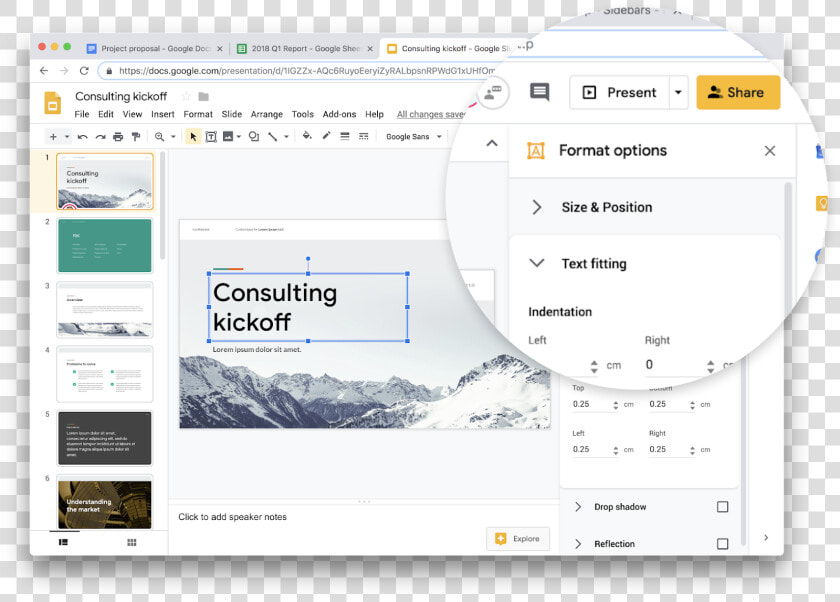This screenshot has height=602, width=840.
Task: Expand the Reflection section
Action: [578, 544]
